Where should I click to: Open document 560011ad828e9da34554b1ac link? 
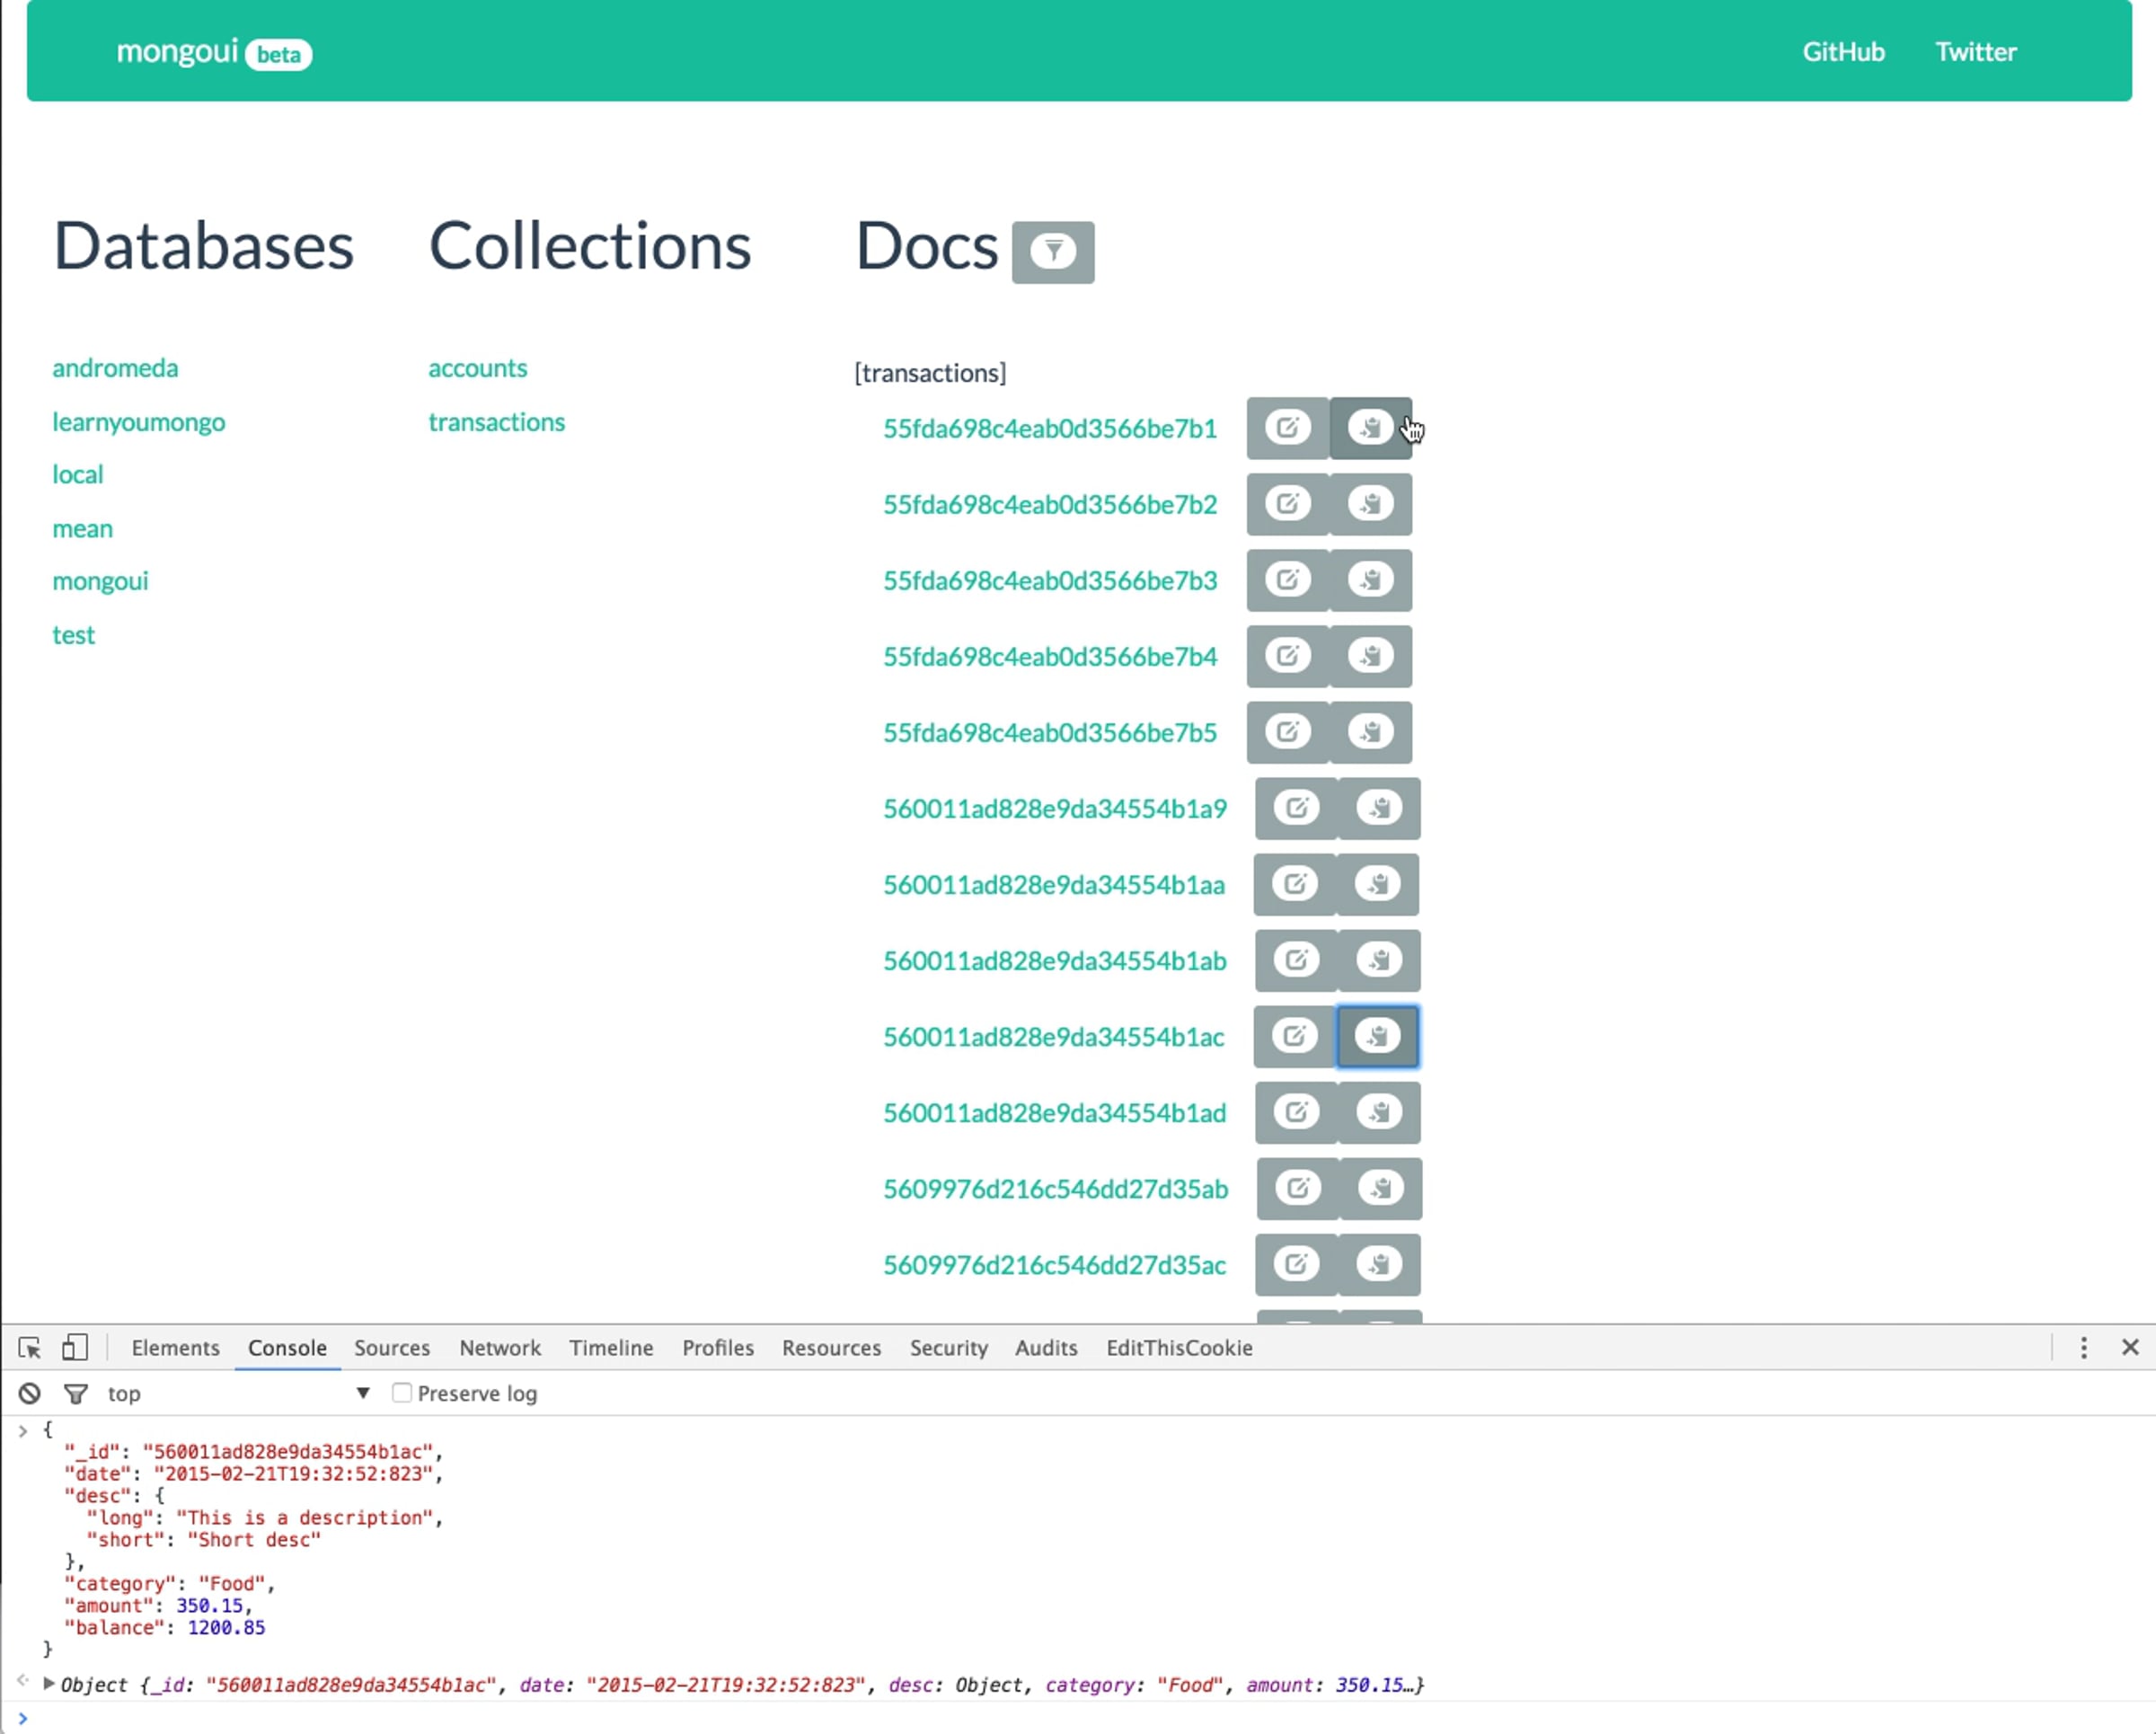[1053, 1037]
